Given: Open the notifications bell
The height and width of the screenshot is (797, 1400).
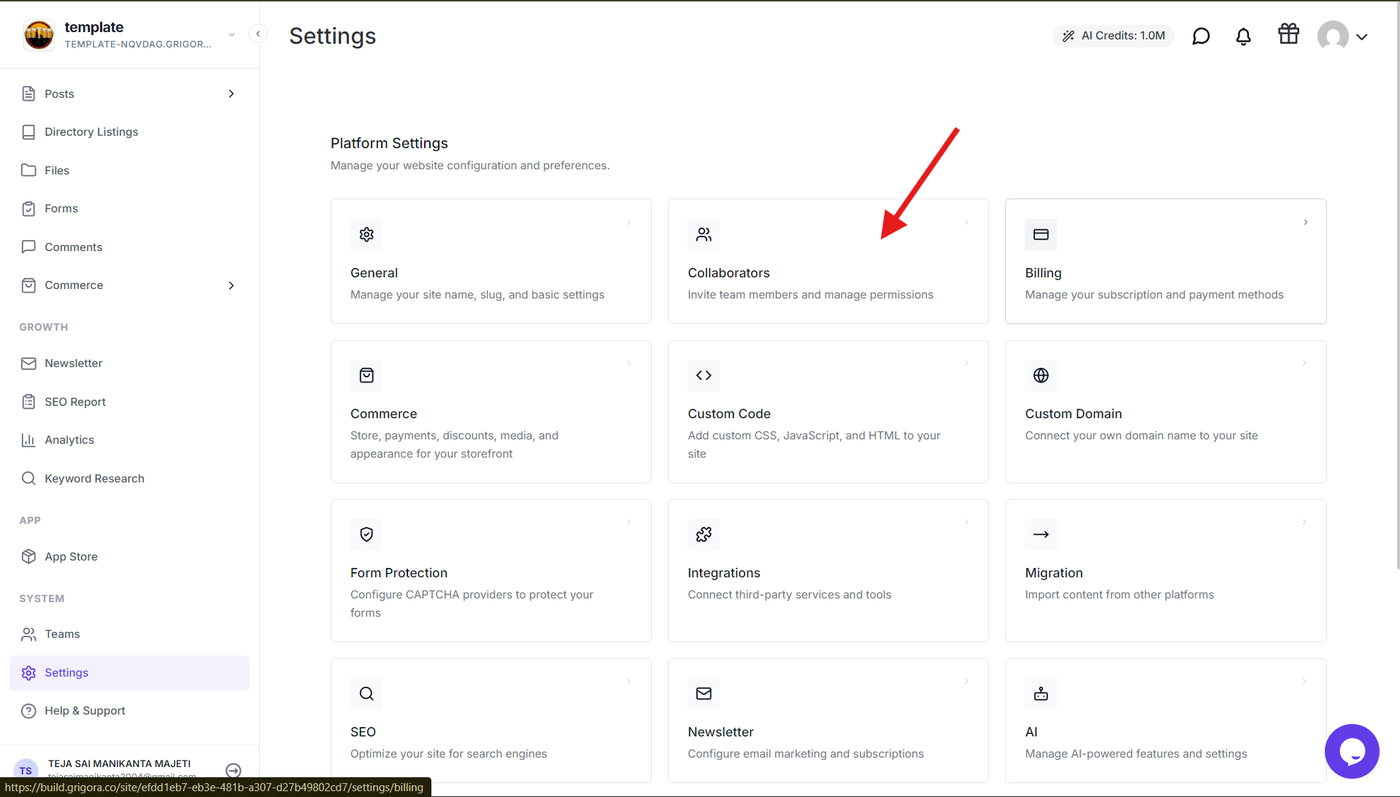Looking at the screenshot, I should pos(1243,36).
